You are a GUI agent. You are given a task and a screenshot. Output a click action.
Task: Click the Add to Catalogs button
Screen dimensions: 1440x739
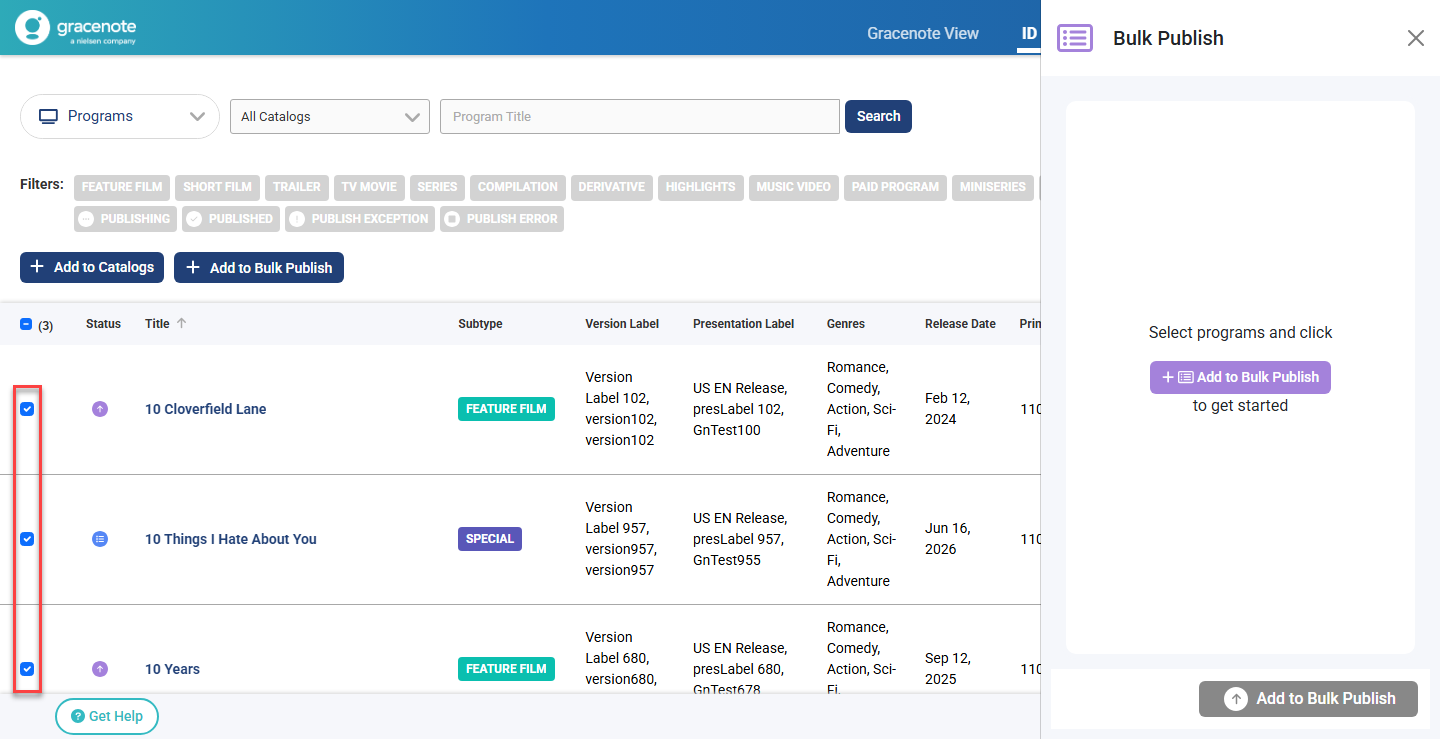(x=92, y=267)
